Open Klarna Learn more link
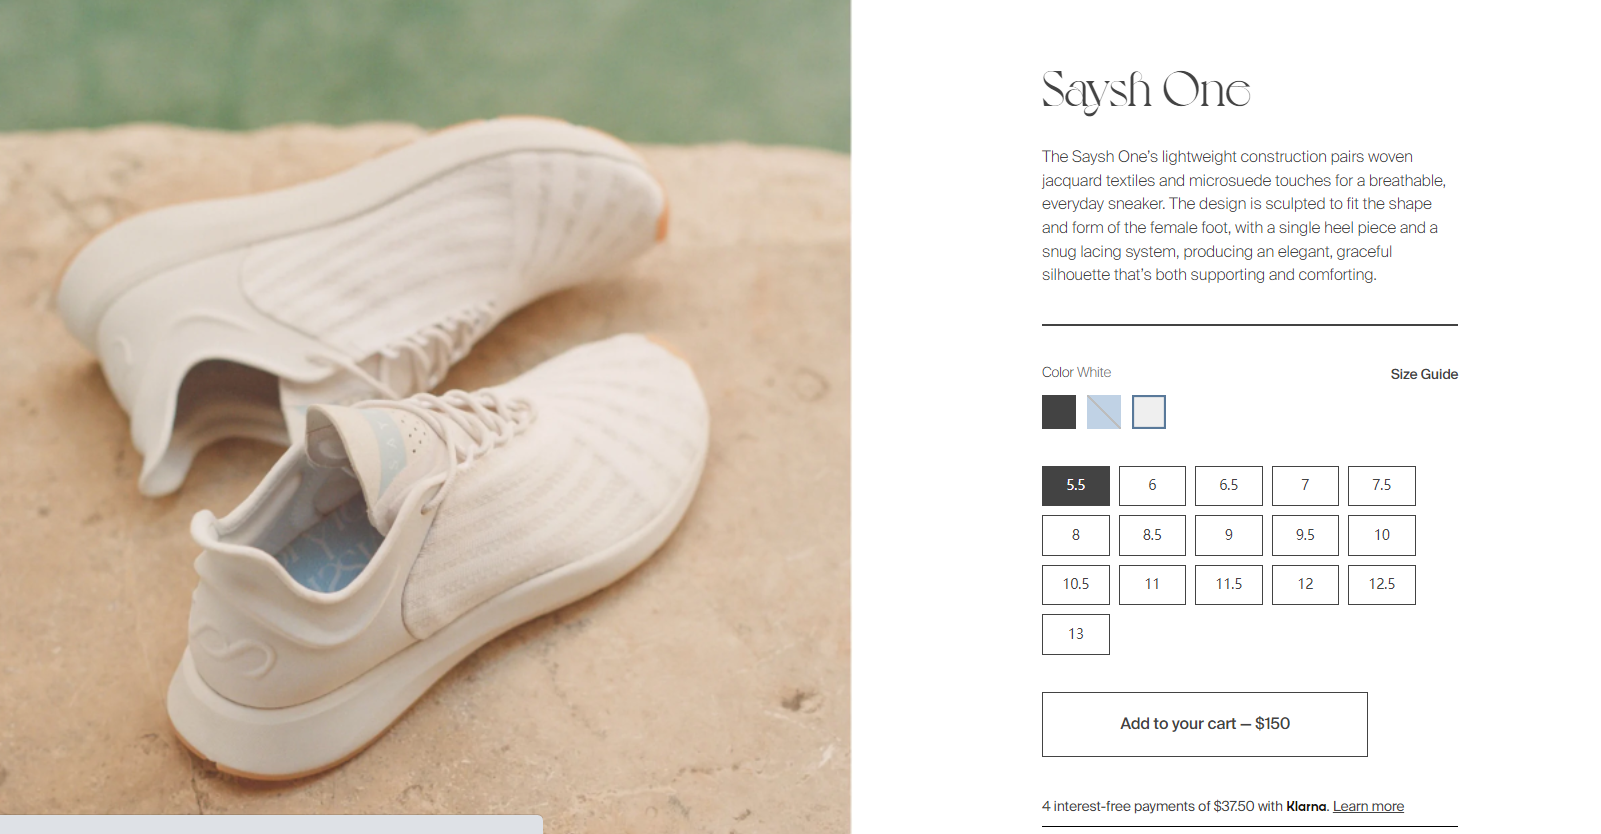 [x=1368, y=806]
